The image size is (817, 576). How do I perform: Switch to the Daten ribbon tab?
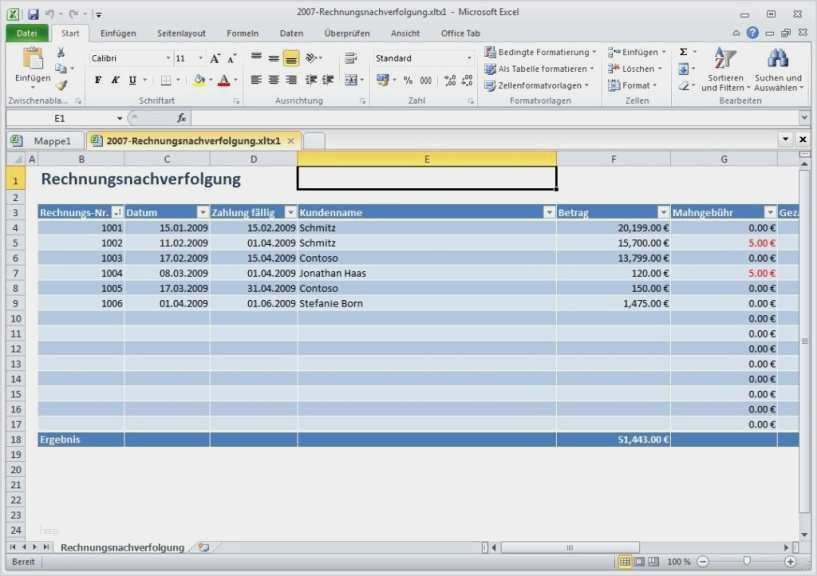291,33
